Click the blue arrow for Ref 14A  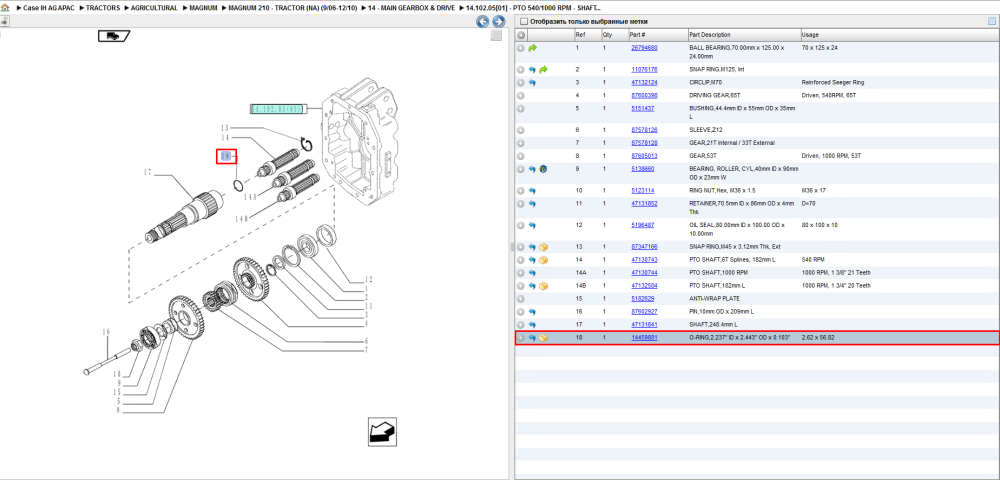point(532,273)
